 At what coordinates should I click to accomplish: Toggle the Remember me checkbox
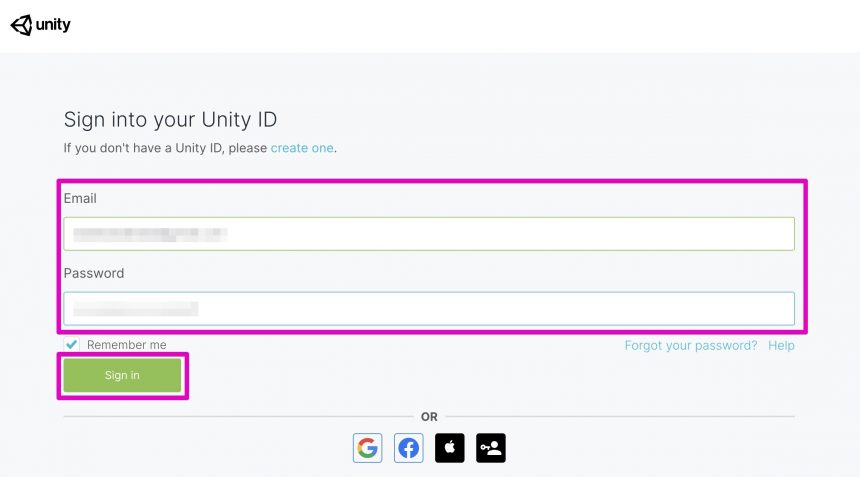[71, 344]
